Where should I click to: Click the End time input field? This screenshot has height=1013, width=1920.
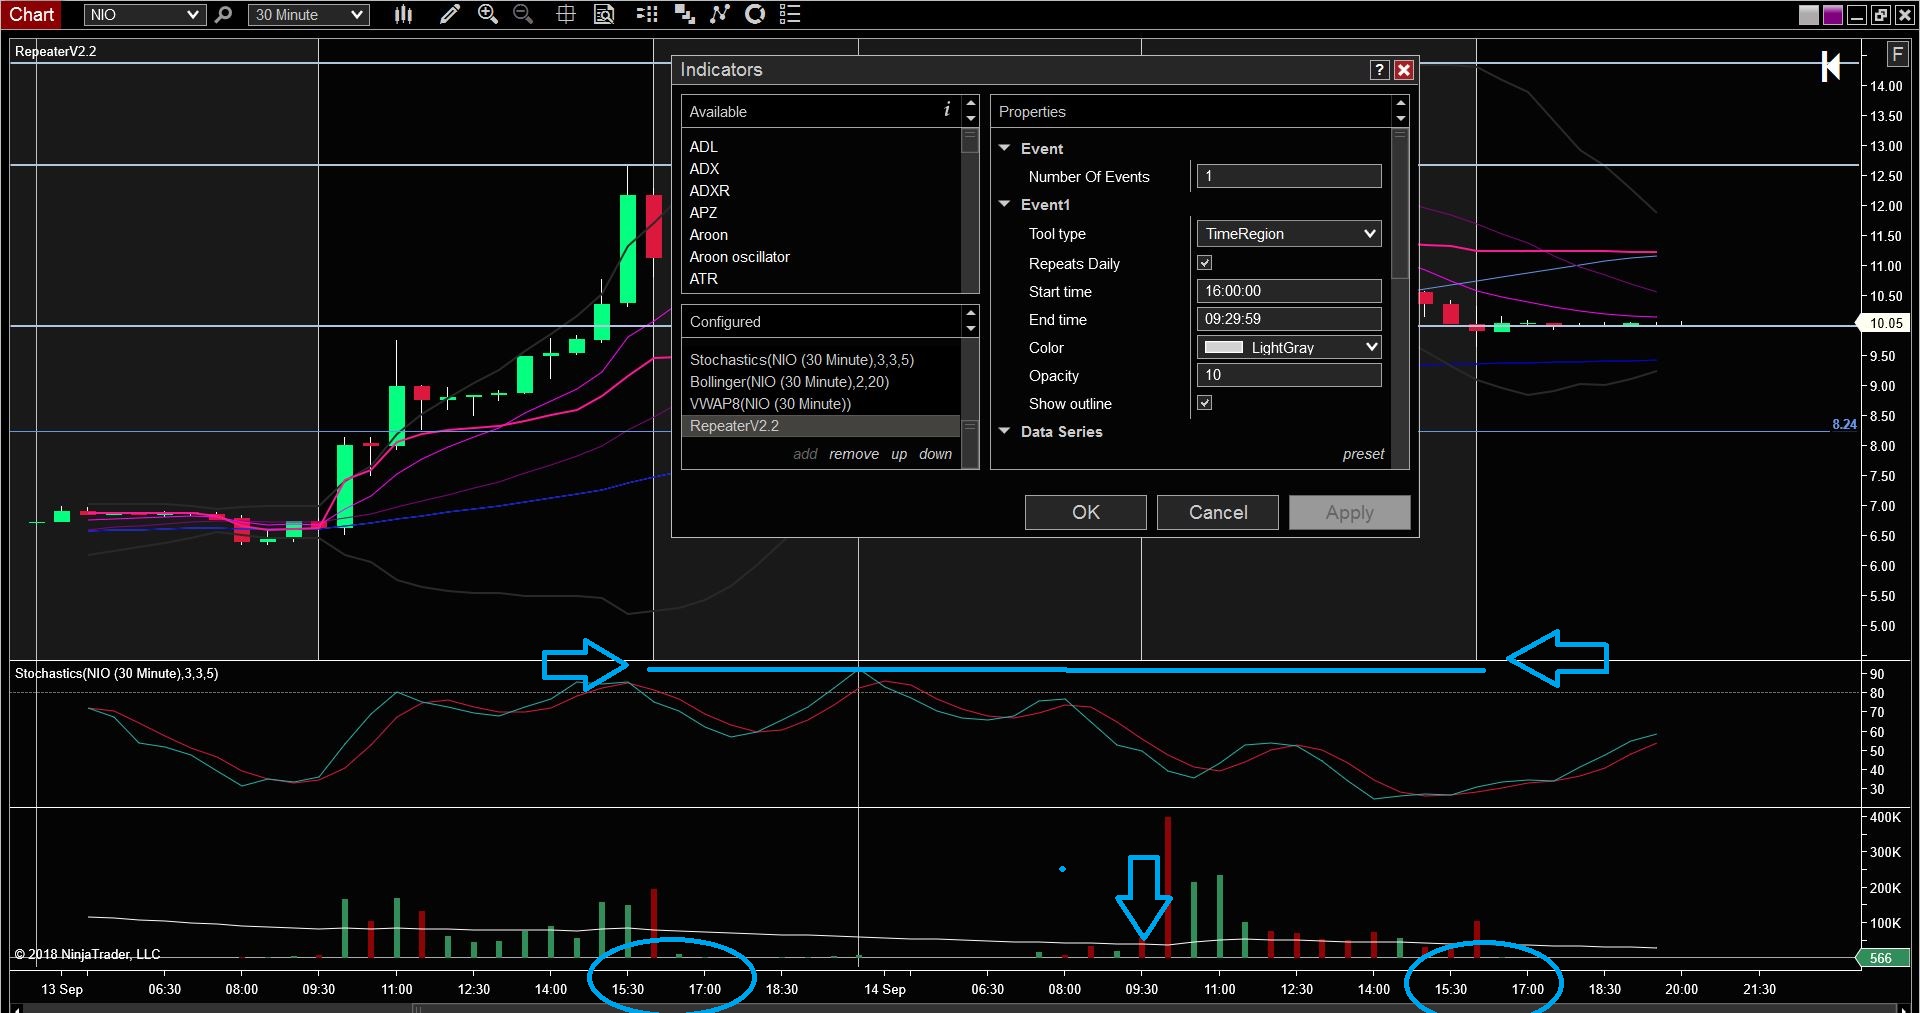[x=1289, y=319]
